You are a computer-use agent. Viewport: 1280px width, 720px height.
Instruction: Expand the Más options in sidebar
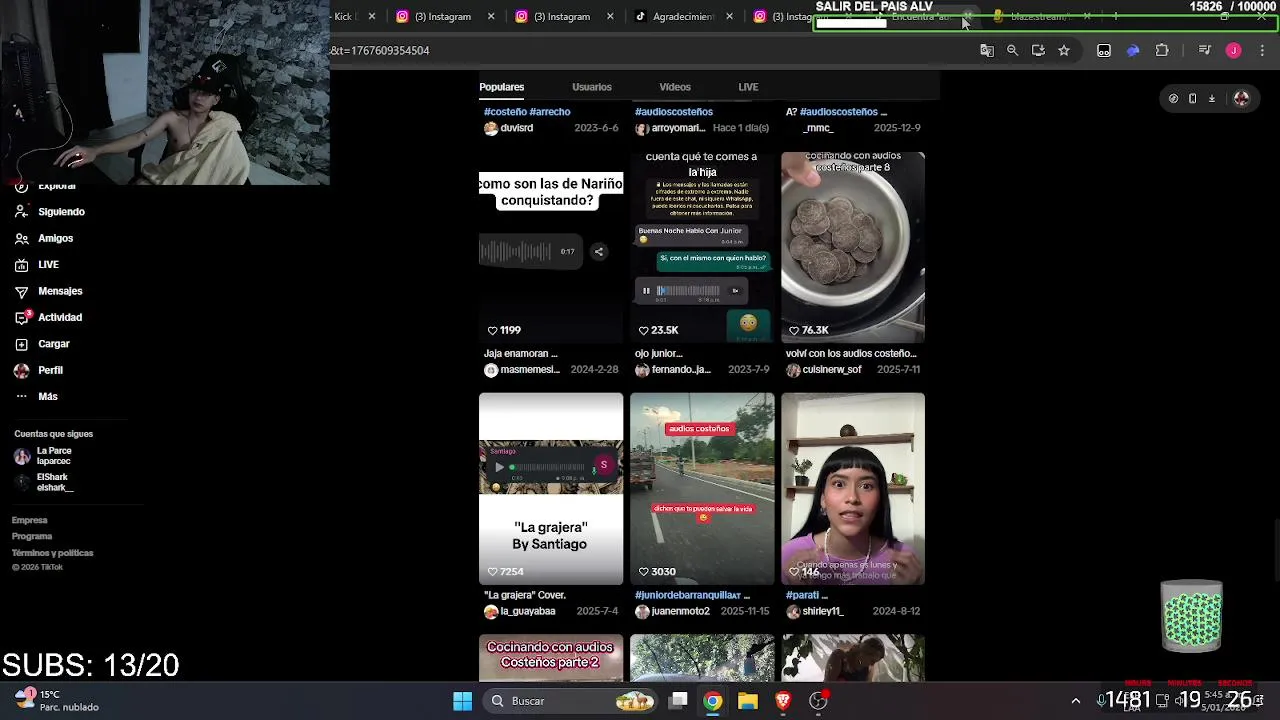point(36,396)
